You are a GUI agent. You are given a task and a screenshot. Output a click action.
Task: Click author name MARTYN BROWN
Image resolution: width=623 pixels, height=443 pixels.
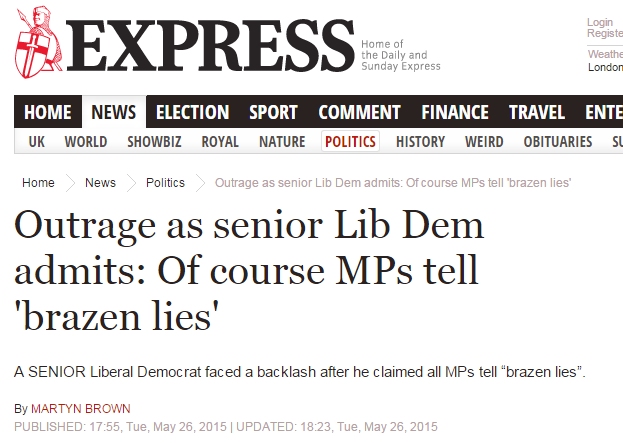click(x=81, y=408)
